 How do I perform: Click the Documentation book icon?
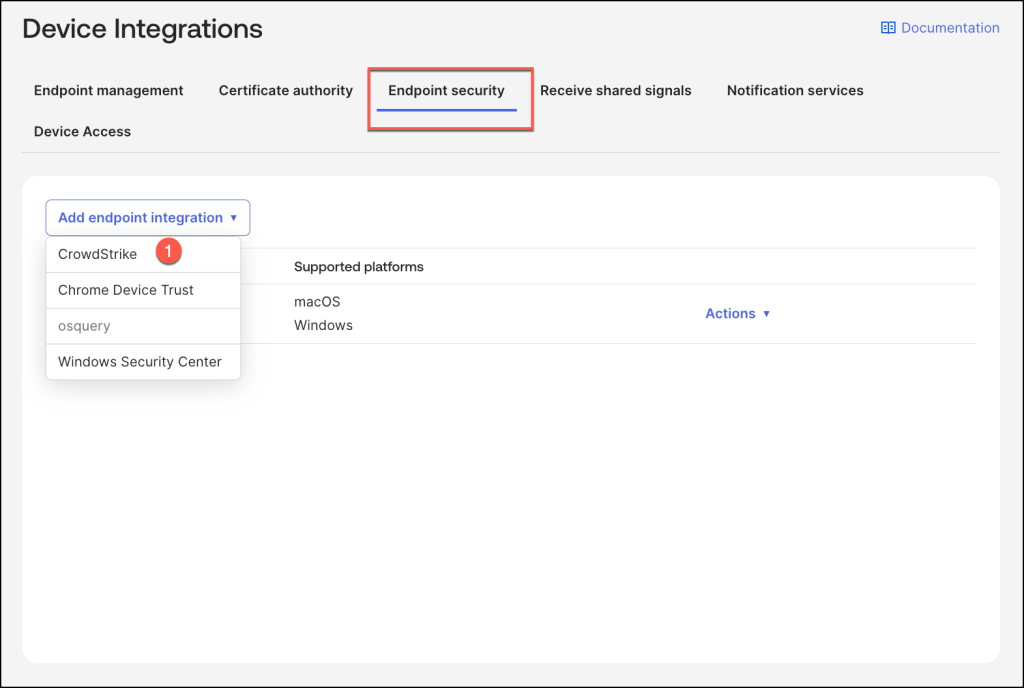[x=888, y=28]
